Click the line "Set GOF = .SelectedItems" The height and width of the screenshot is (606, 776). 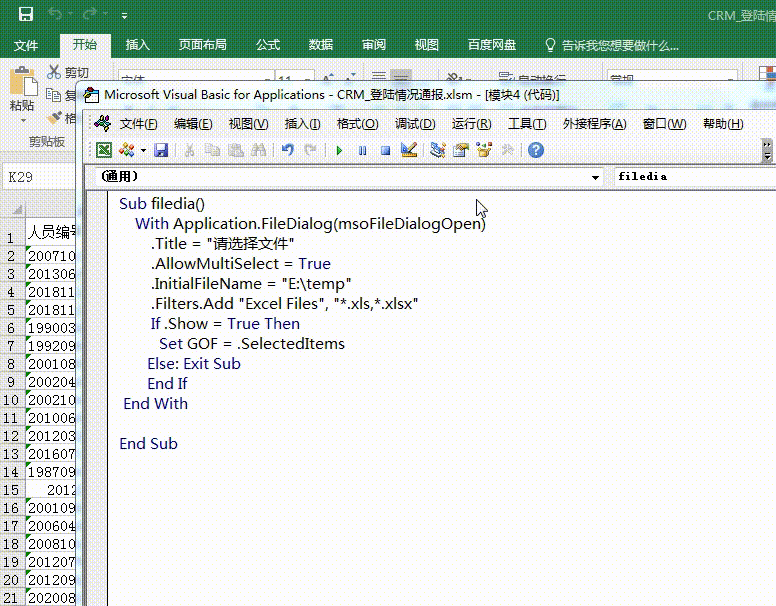(252, 344)
